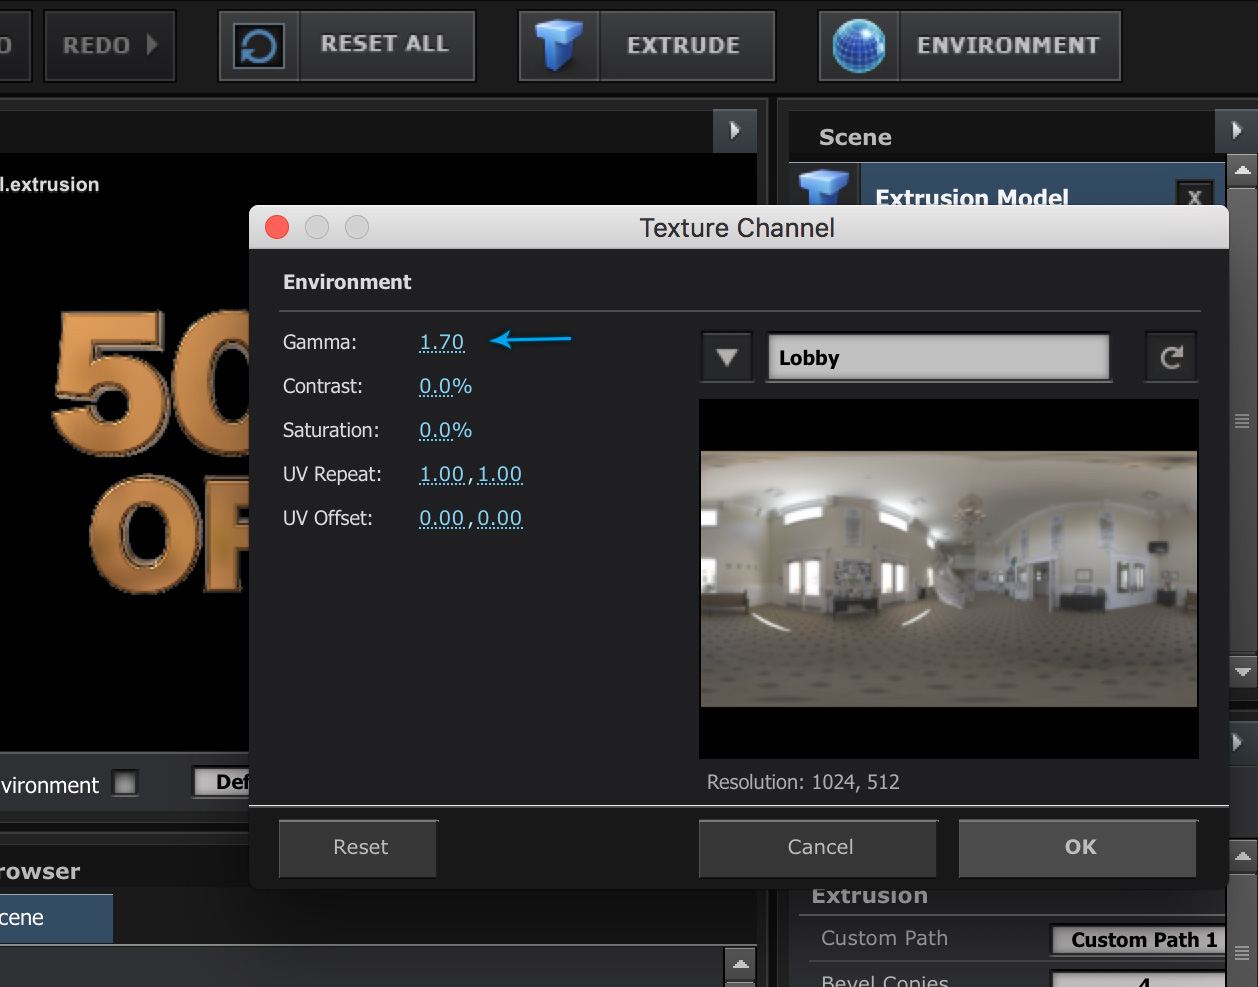Image resolution: width=1258 pixels, height=987 pixels.
Task: Click the blue Extrude T icon
Action: pyautogui.click(x=559, y=46)
